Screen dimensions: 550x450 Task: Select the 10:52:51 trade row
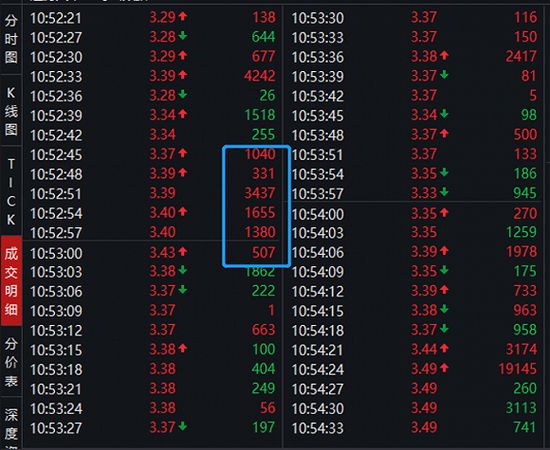[153, 193]
